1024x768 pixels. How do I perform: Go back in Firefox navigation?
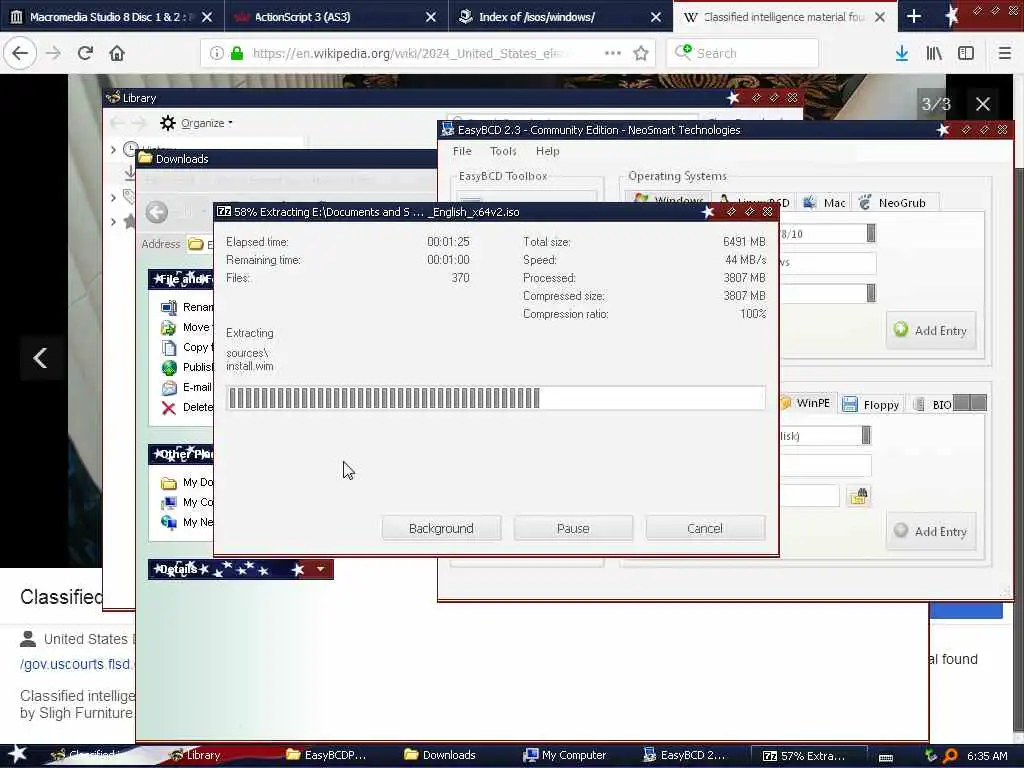tap(20, 53)
